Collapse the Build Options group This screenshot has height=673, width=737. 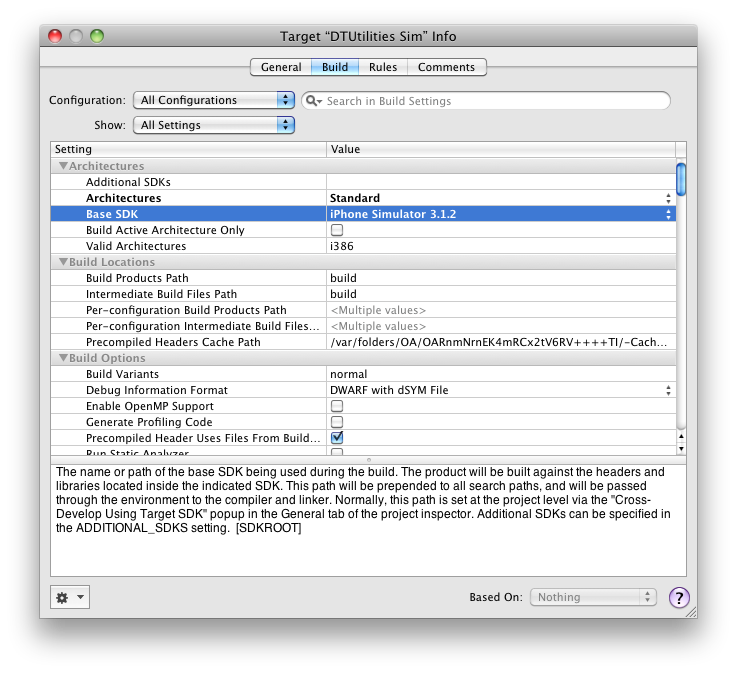coord(63,358)
